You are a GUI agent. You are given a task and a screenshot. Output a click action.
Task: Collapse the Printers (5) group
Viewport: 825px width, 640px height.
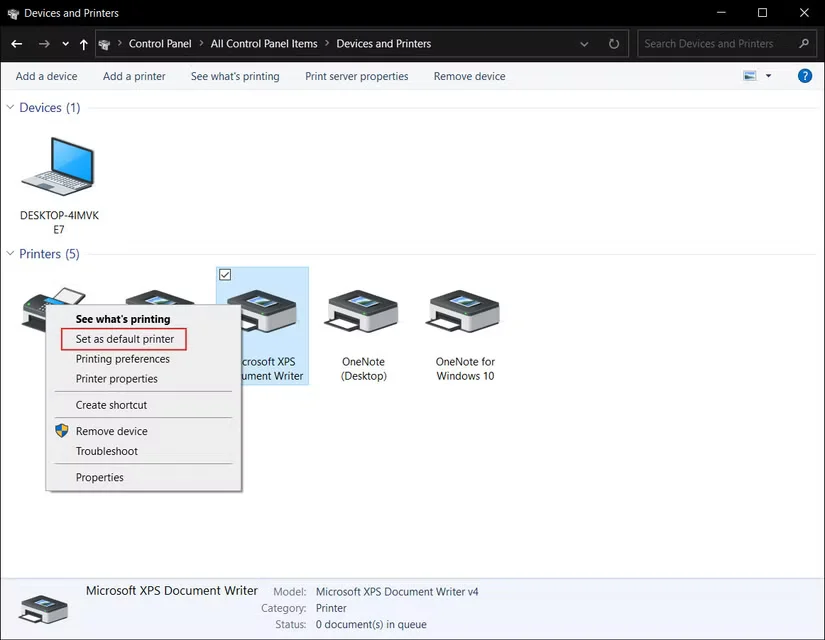pos(11,254)
